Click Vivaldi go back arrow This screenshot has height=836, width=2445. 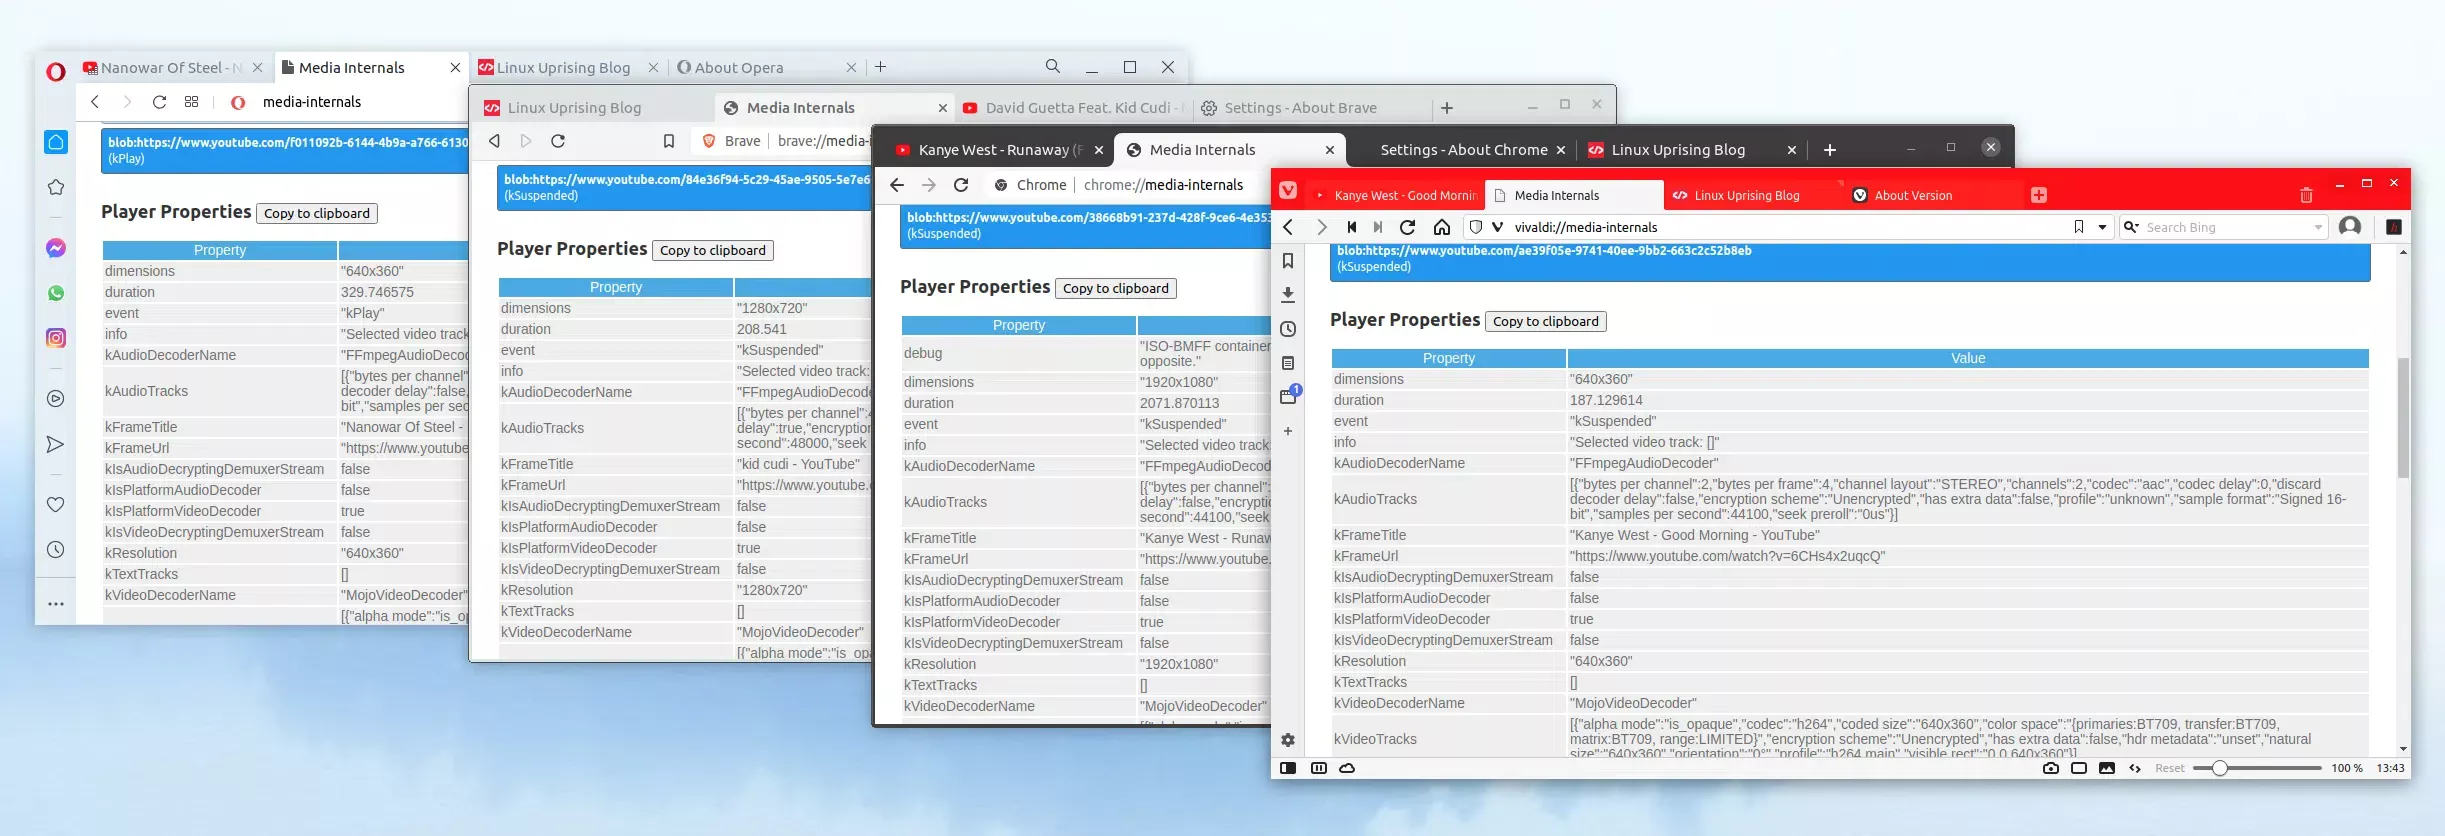tap(1289, 227)
